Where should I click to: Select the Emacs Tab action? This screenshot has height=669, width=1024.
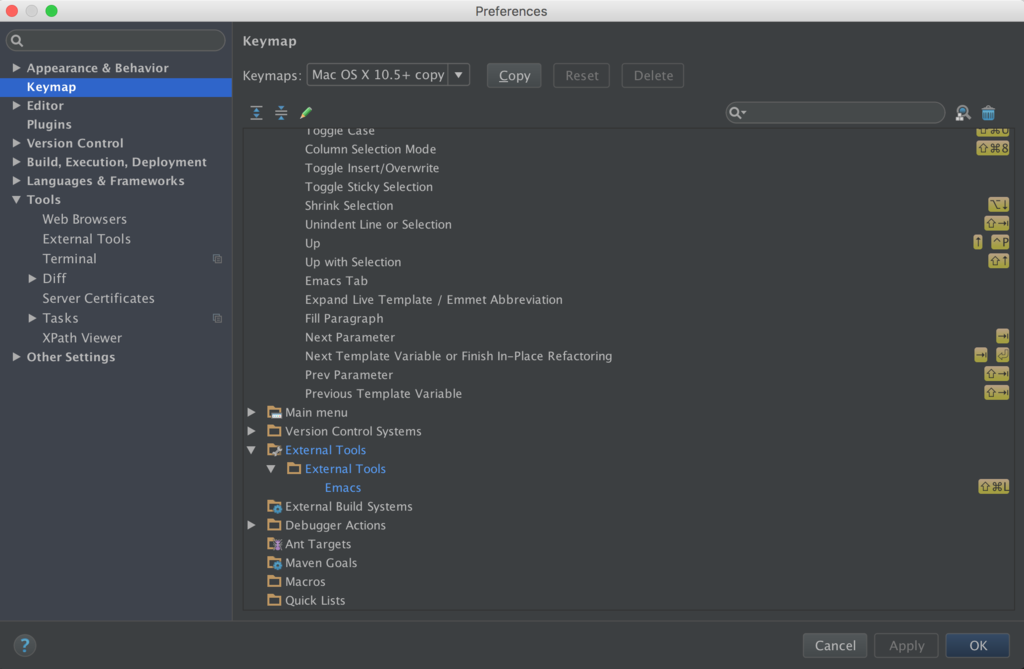pyautogui.click(x=336, y=281)
